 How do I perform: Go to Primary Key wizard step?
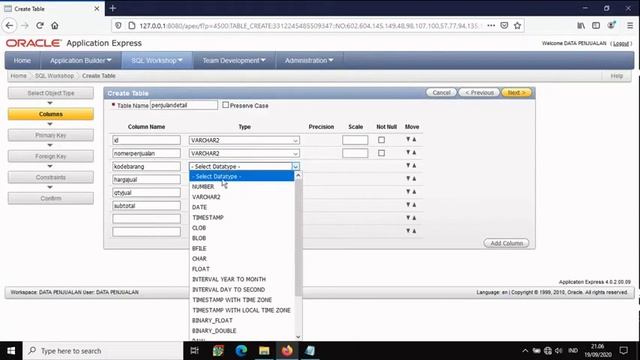tap(51, 135)
